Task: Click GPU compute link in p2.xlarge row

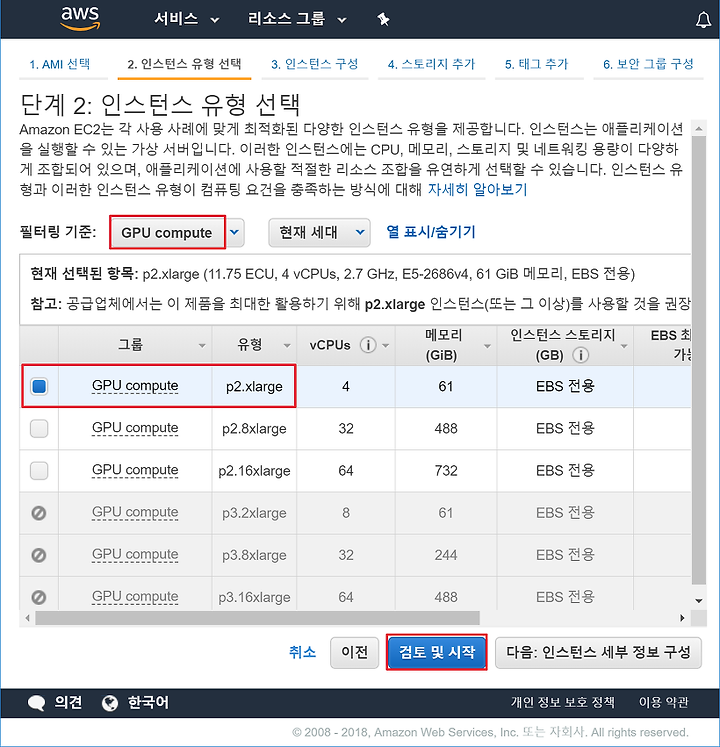Action: [135, 386]
